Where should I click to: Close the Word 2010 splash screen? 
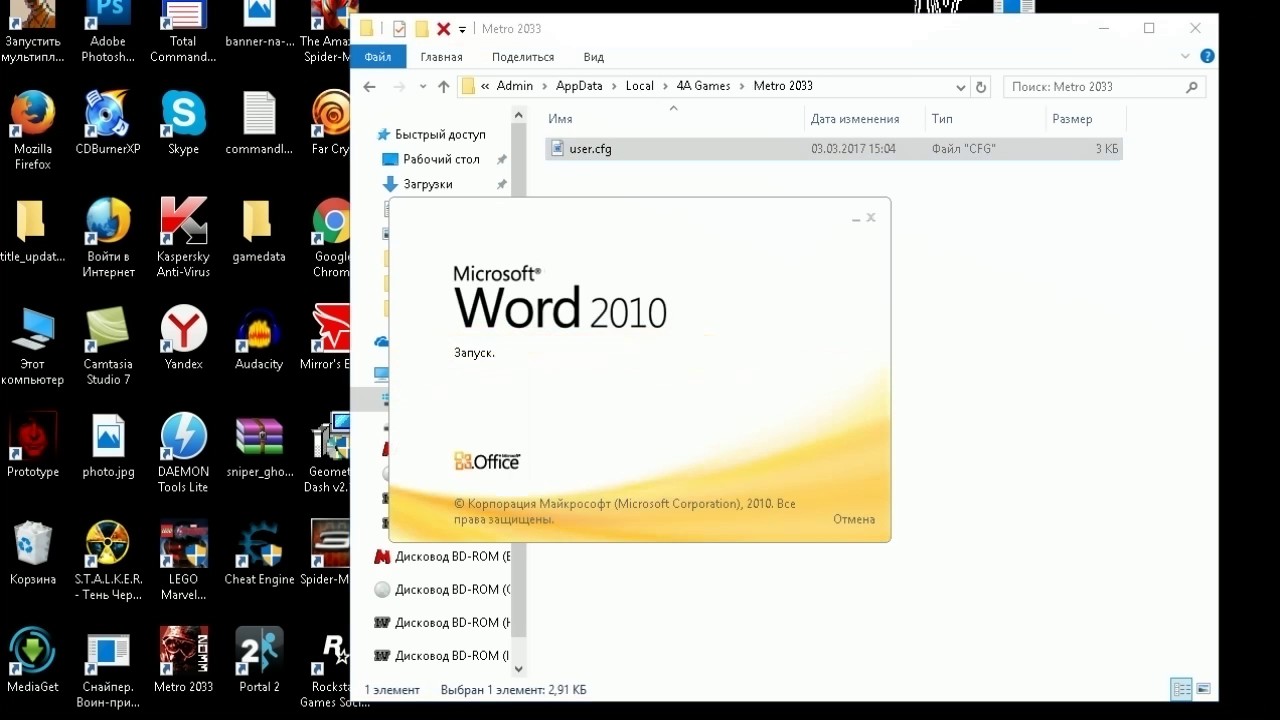click(871, 217)
